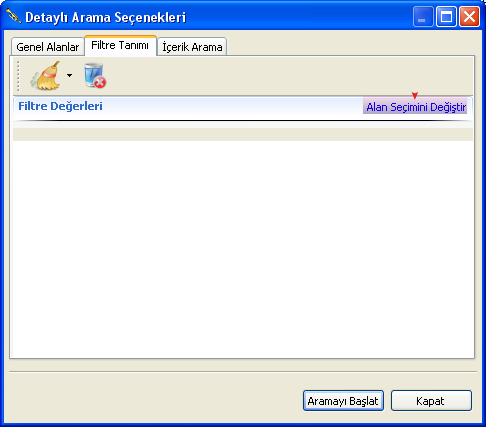Open the İçerik Arama tab
Screen dimensions: 486x427
coord(192,47)
